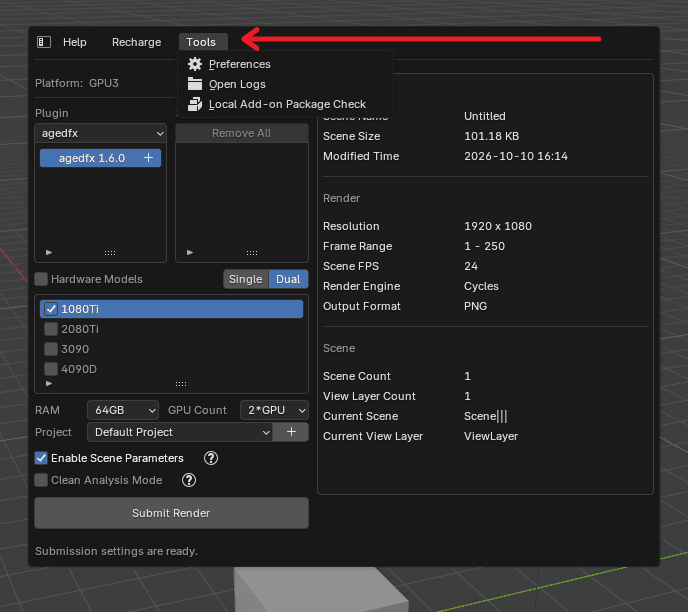Click the selected plugins list grip dots

click(252, 253)
